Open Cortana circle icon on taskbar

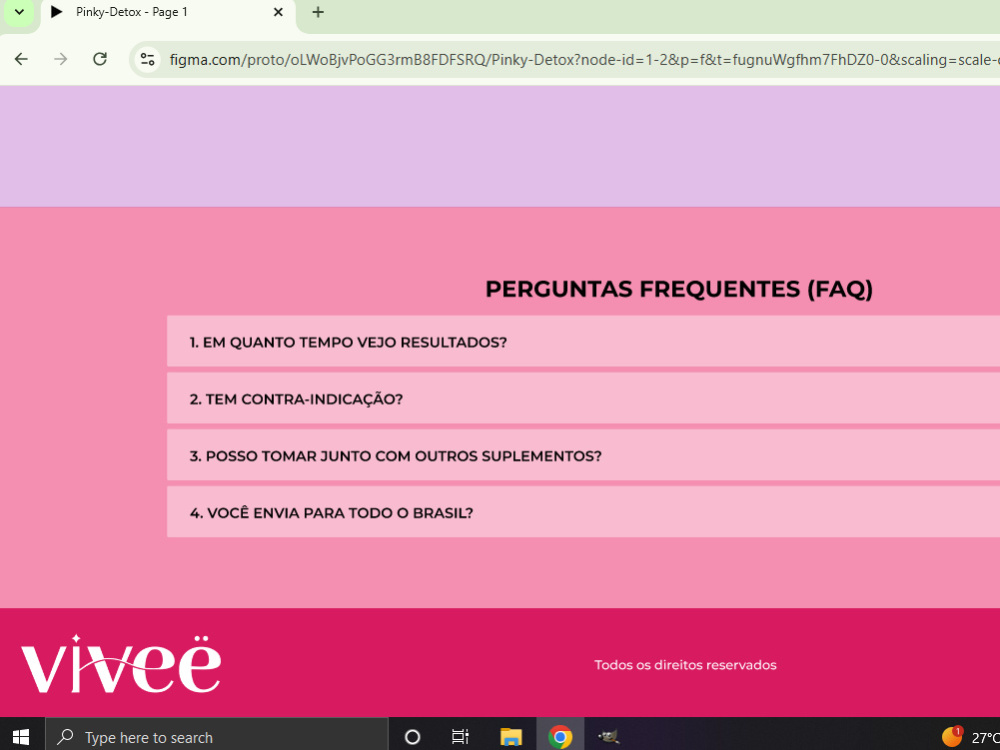[x=413, y=737]
